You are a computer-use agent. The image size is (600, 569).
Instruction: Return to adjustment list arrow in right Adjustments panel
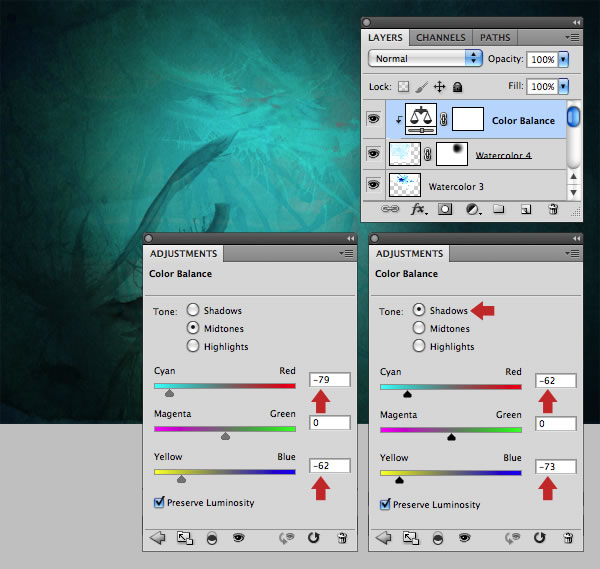383,538
